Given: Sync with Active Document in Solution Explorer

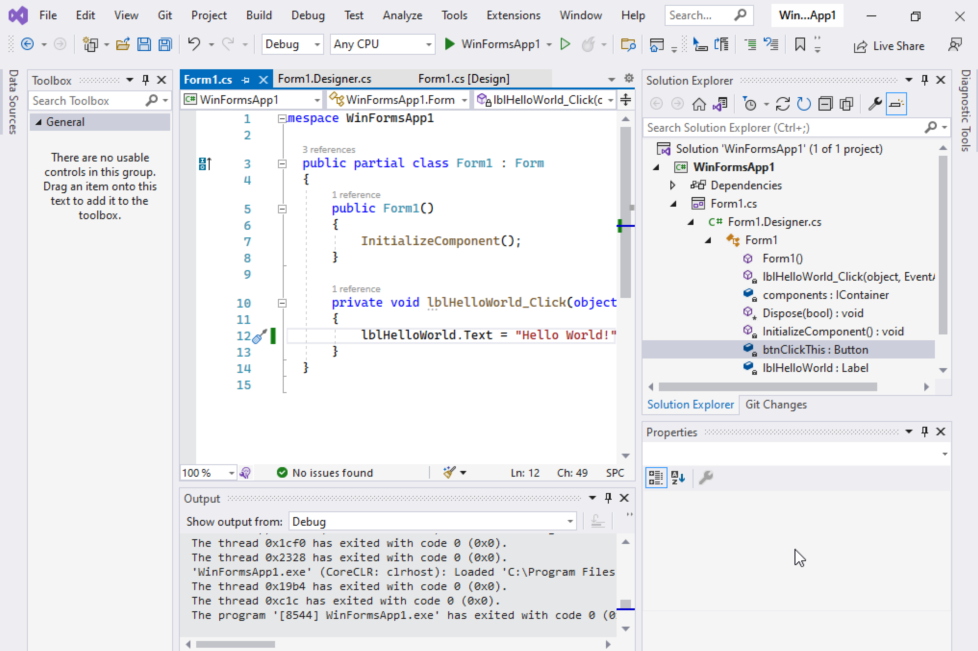Looking at the screenshot, I should click(783, 104).
